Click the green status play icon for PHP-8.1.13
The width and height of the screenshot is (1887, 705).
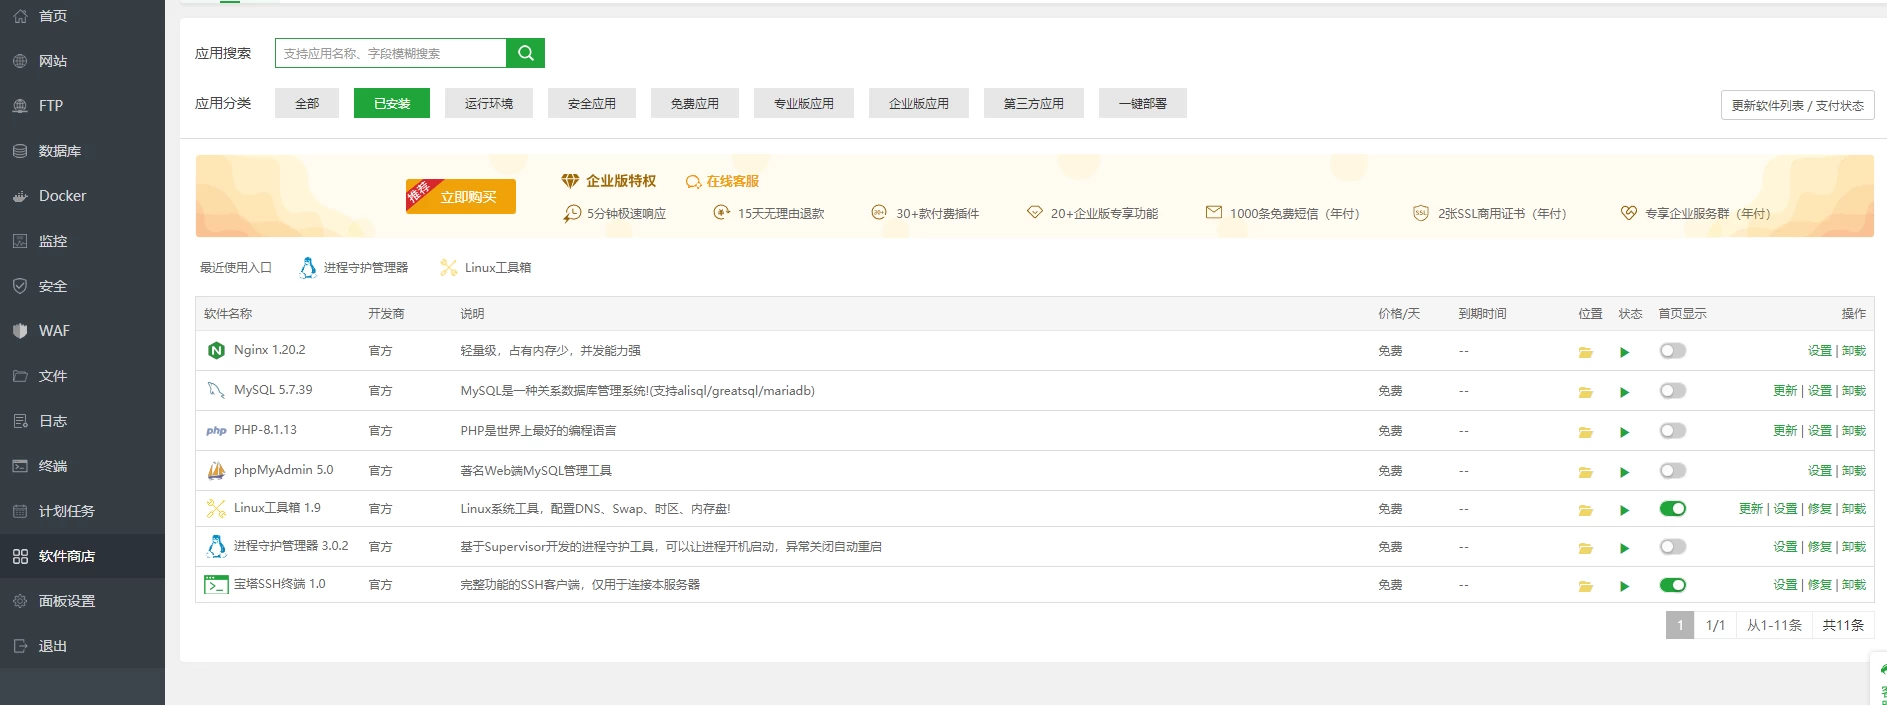[x=1624, y=432]
